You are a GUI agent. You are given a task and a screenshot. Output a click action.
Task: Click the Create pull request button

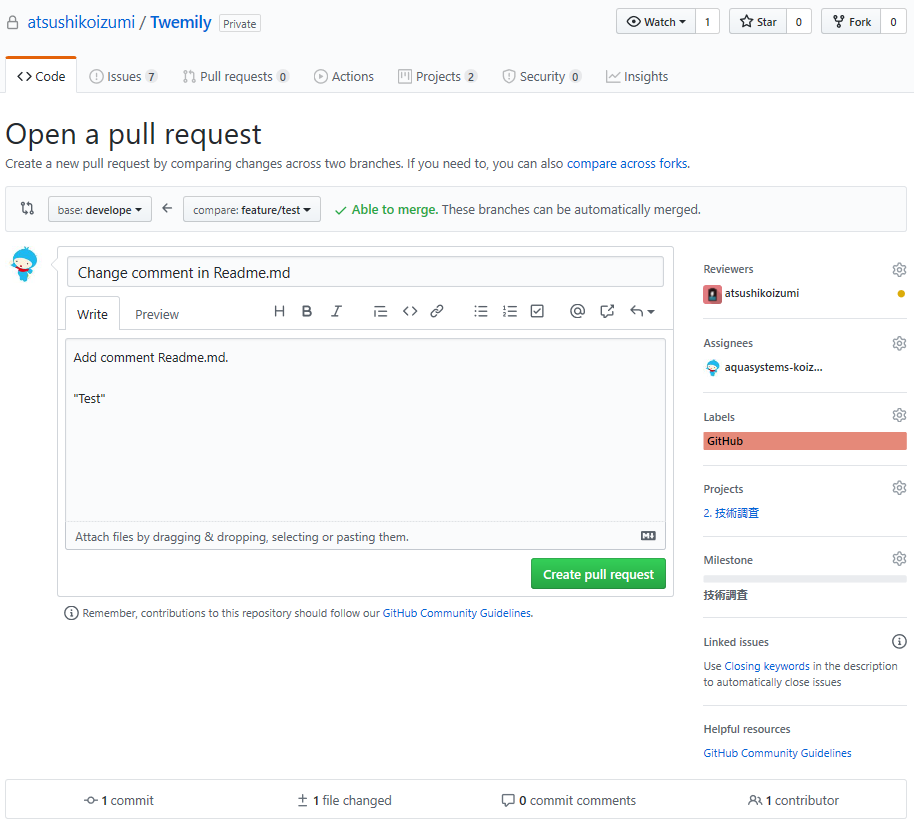598,574
